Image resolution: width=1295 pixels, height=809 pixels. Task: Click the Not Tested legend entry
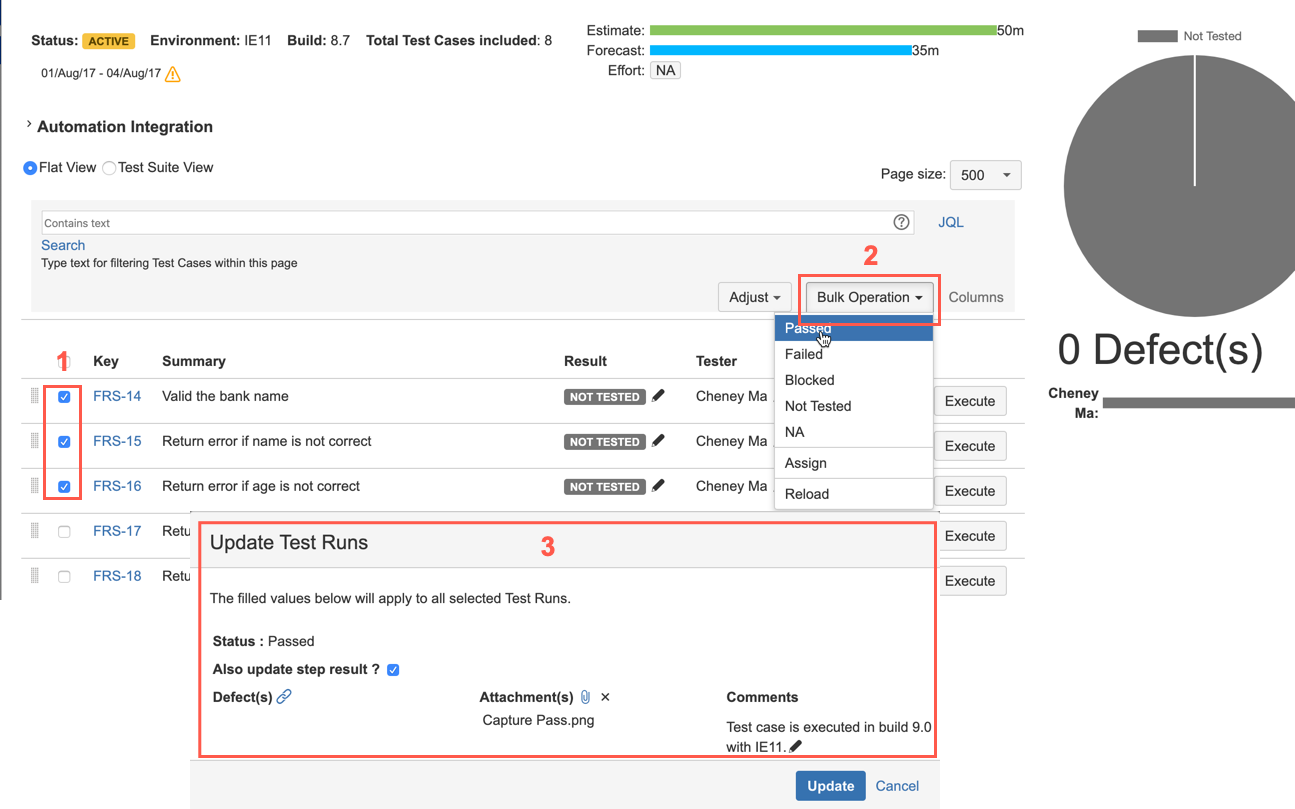1189,36
